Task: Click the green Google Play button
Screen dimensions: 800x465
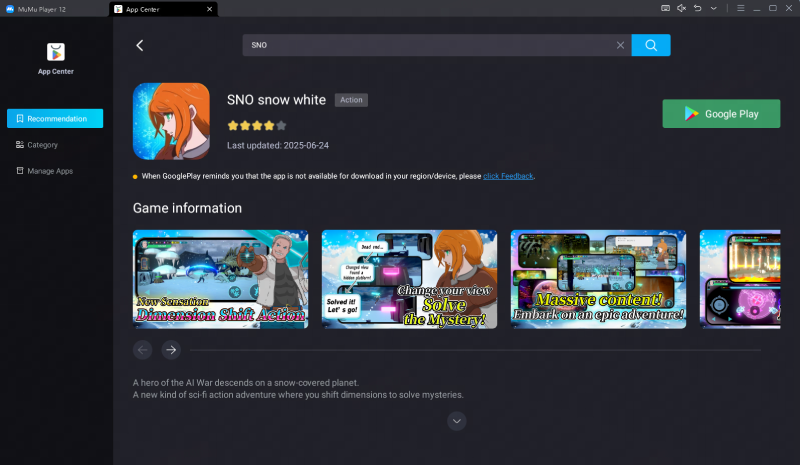Action: [721, 114]
